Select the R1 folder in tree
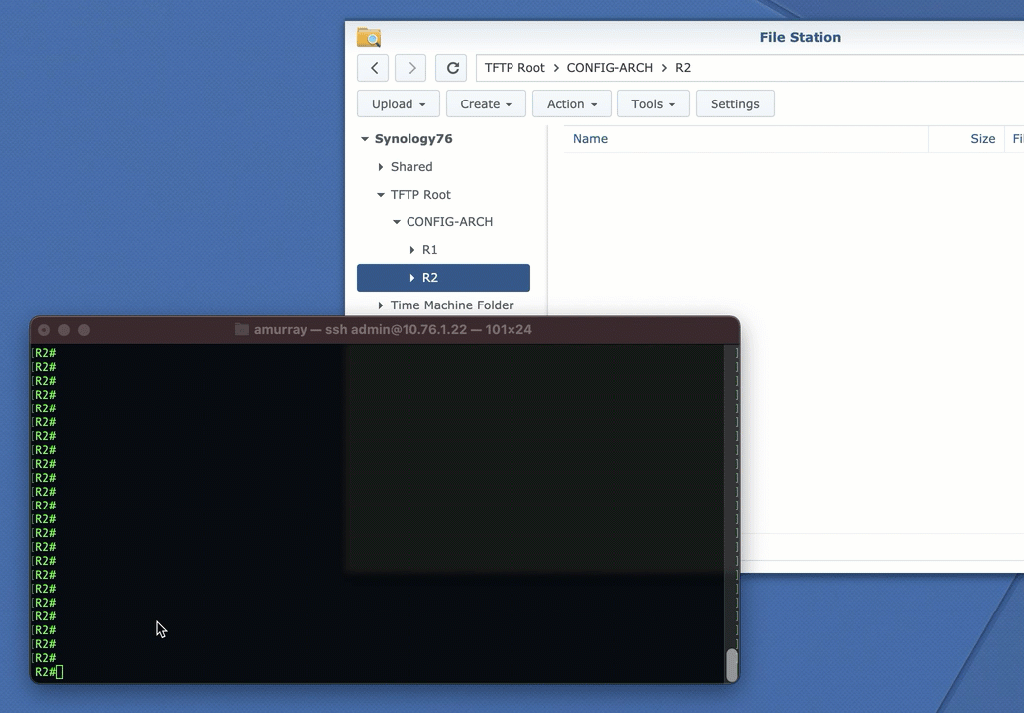The width and height of the screenshot is (1024, 713). [x=429, y=250]
